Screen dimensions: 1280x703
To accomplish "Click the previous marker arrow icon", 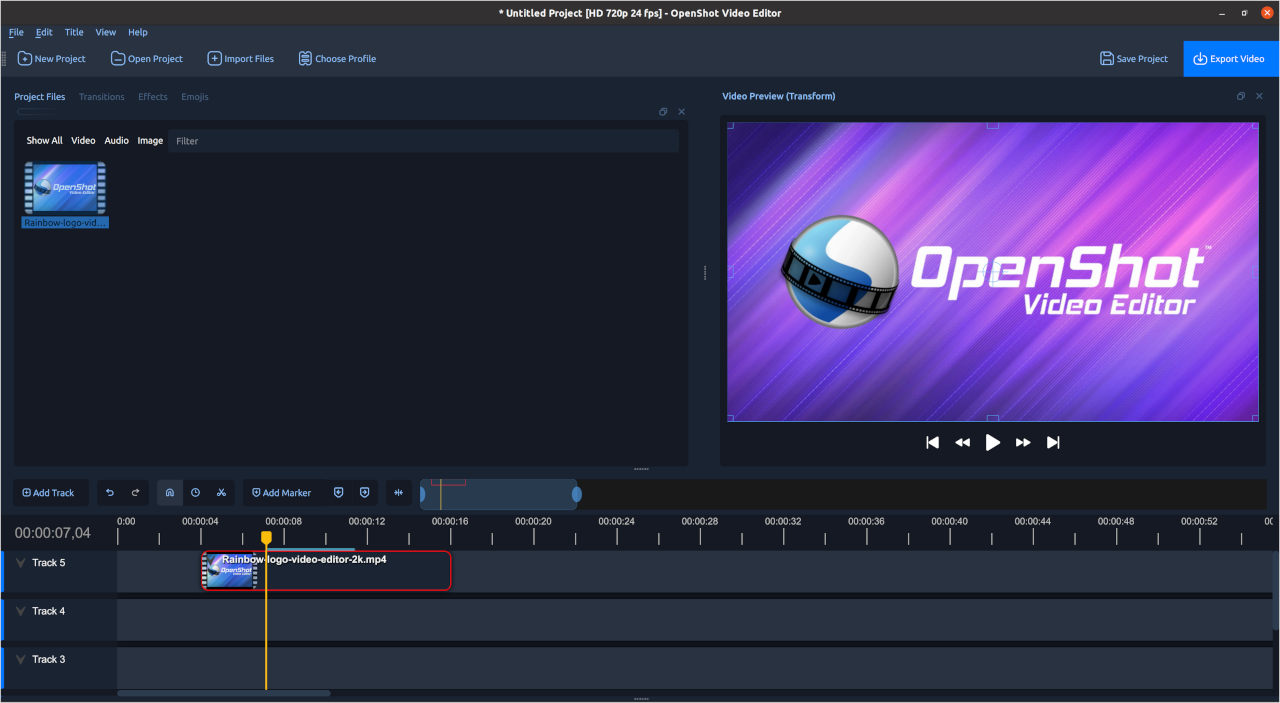I will [338, 492].
